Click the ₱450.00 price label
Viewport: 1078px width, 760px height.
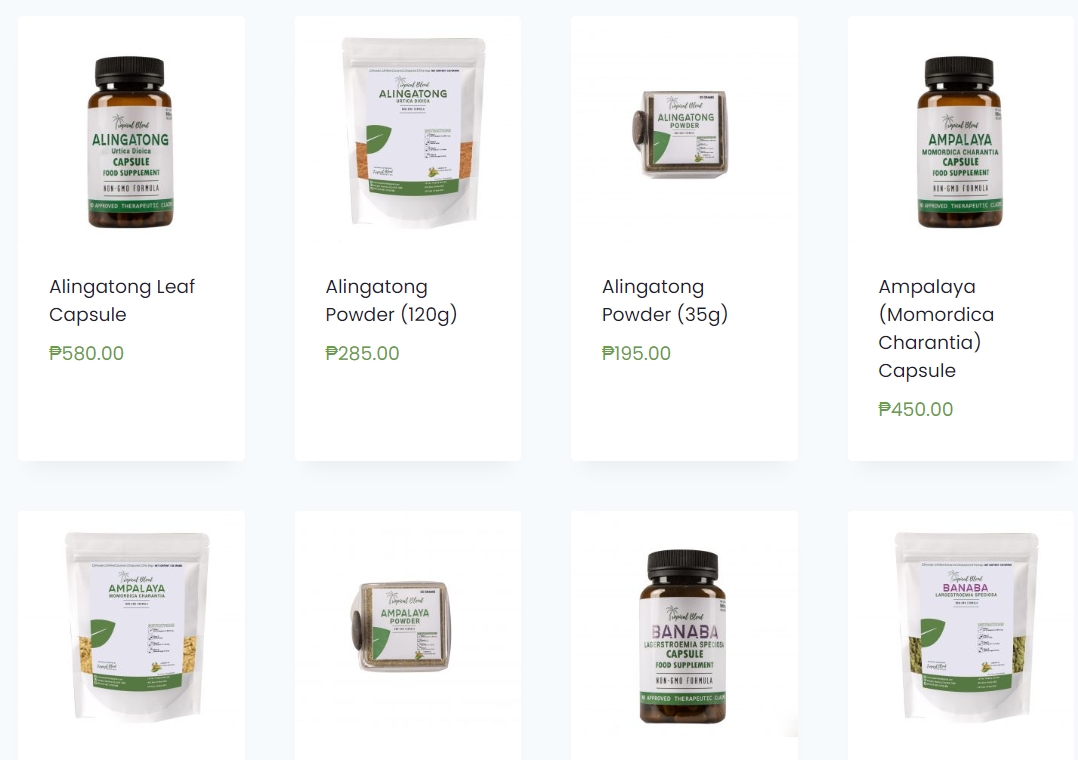tap(916, 409)
